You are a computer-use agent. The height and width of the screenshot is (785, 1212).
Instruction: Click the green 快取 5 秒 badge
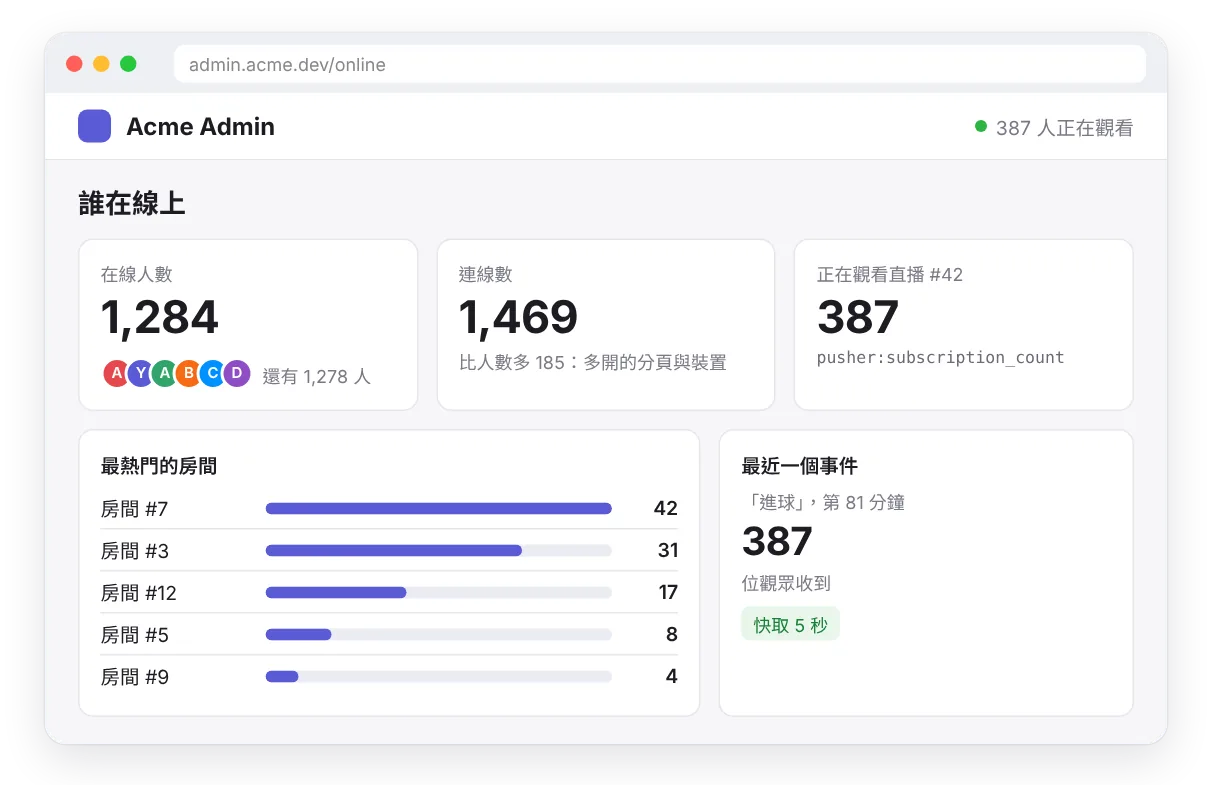[790, 624]
